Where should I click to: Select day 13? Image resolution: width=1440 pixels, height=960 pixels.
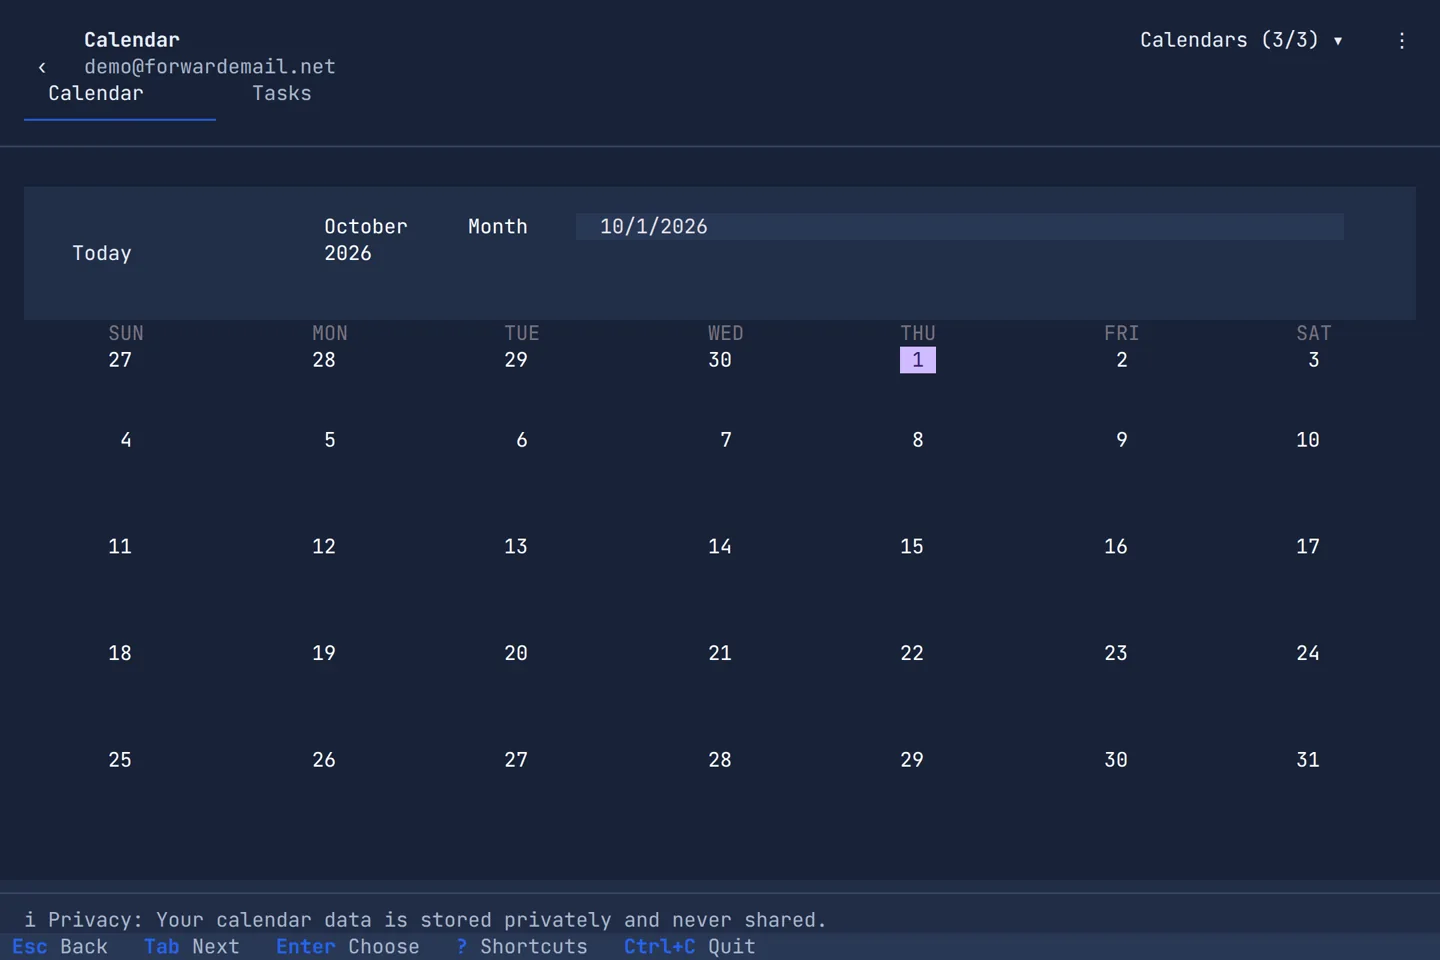[x=516, y=546]
